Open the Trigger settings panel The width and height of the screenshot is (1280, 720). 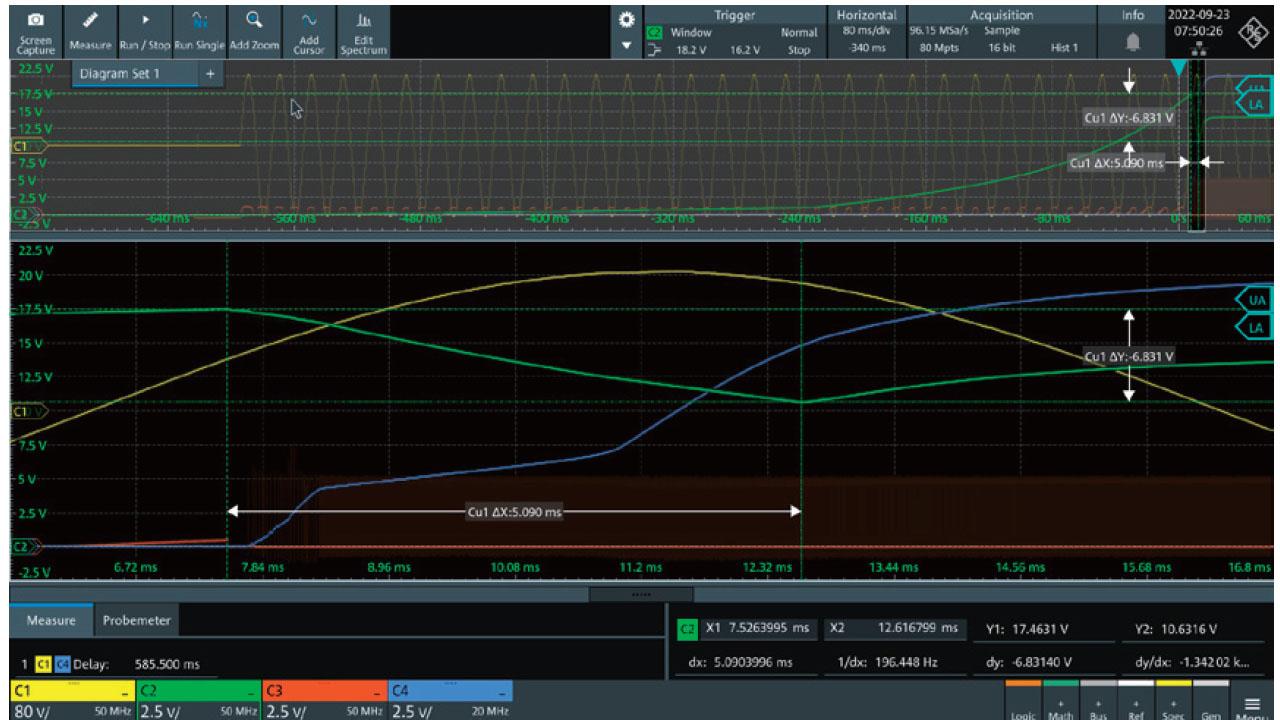[734, 30]
